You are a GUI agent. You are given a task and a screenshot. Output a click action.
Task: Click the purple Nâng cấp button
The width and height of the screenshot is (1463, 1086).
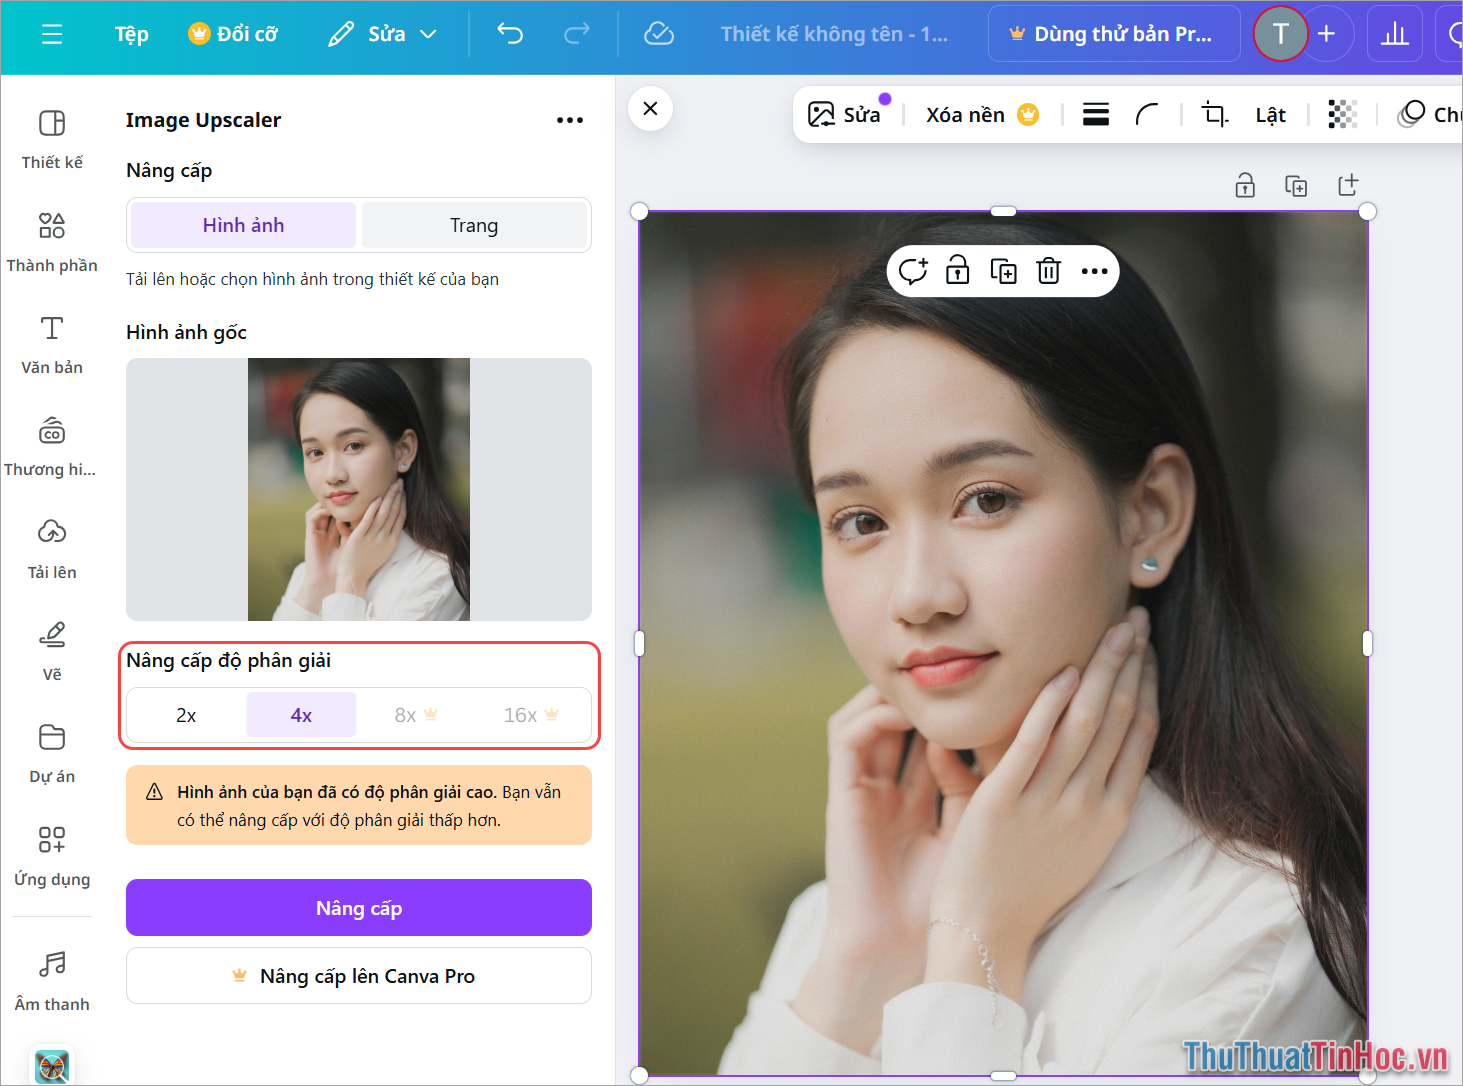point(359,908)
